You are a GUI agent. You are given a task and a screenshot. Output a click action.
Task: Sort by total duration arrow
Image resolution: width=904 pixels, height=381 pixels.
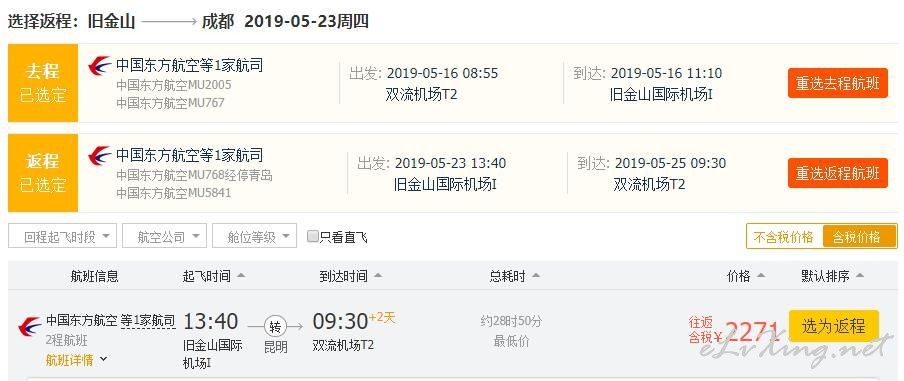pyautogui.click(x=536, y=276)
